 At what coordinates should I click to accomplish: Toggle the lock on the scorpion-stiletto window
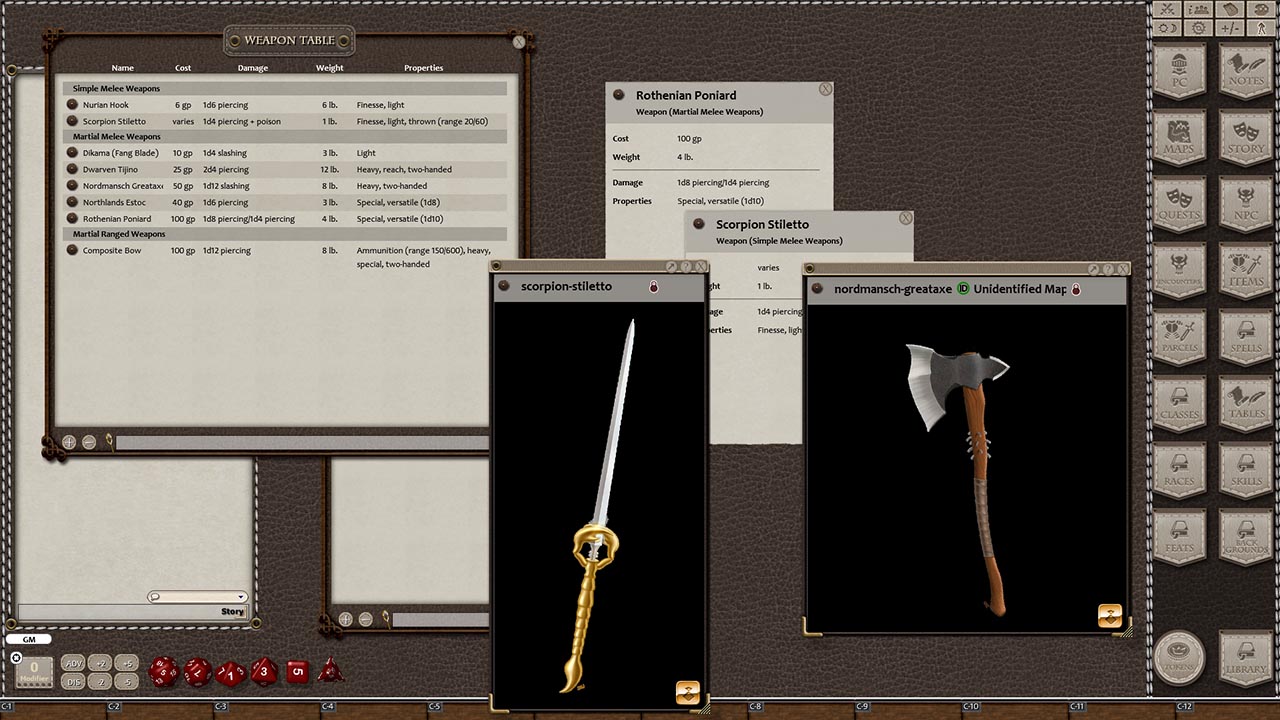pos(653,286)
